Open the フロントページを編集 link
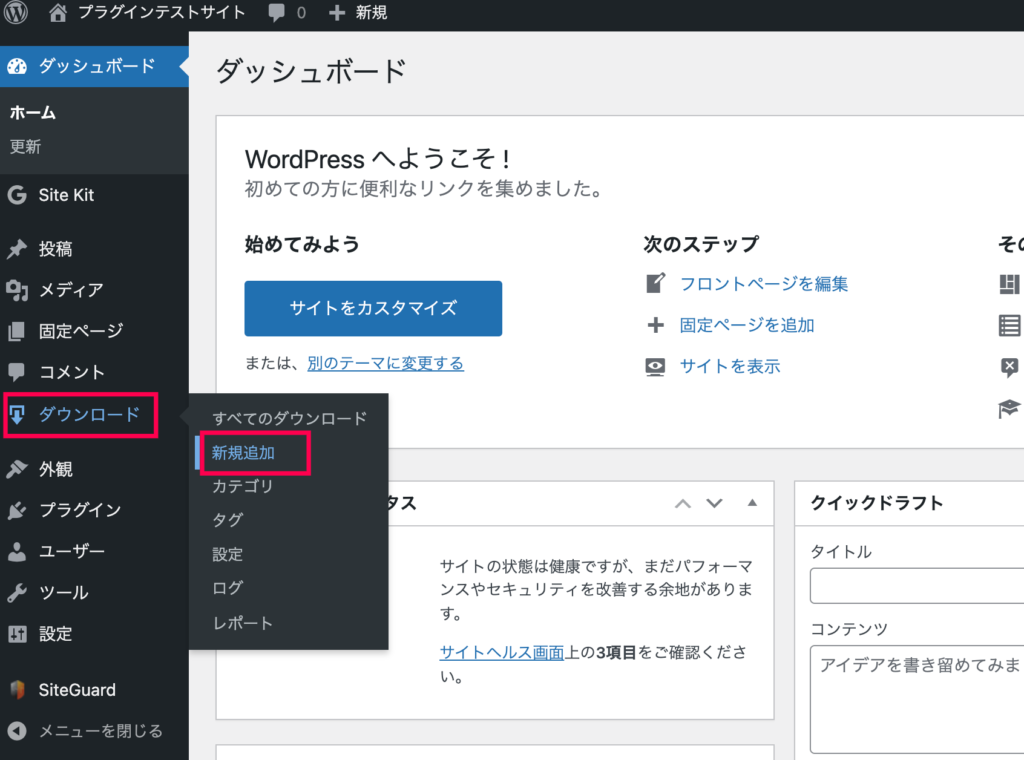 point(763,283)
